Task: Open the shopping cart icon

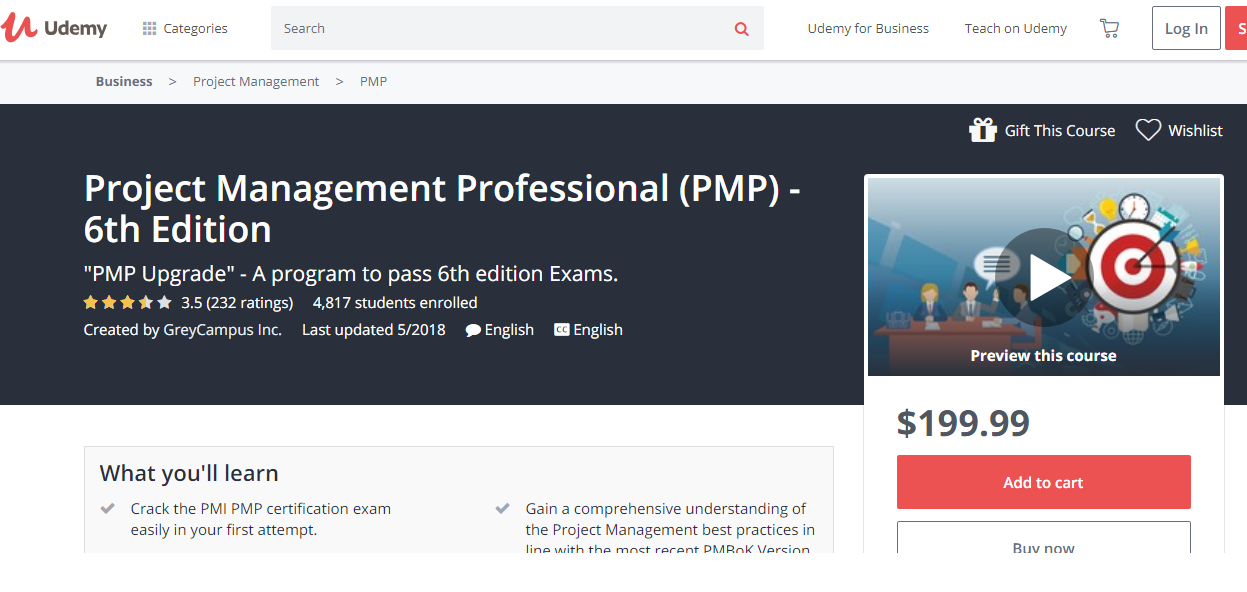Action: point(1109,28)
